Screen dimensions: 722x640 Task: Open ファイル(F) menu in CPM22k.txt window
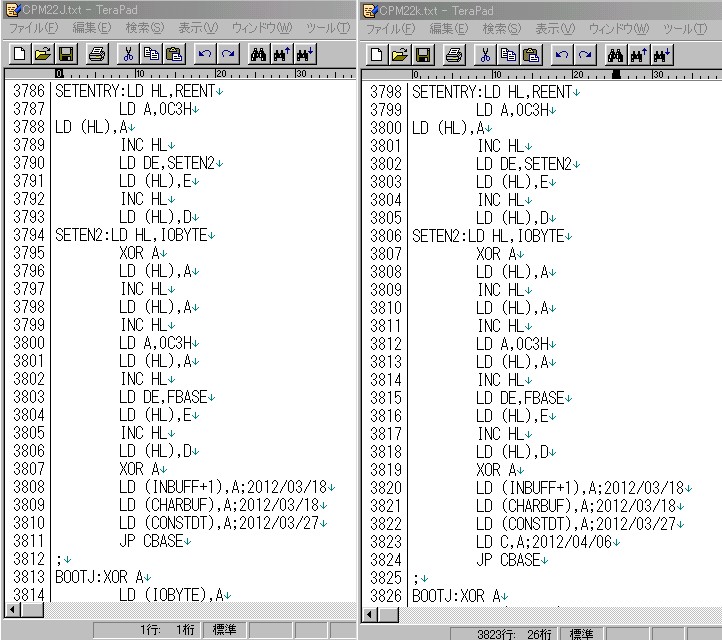(x=390, y=29)
